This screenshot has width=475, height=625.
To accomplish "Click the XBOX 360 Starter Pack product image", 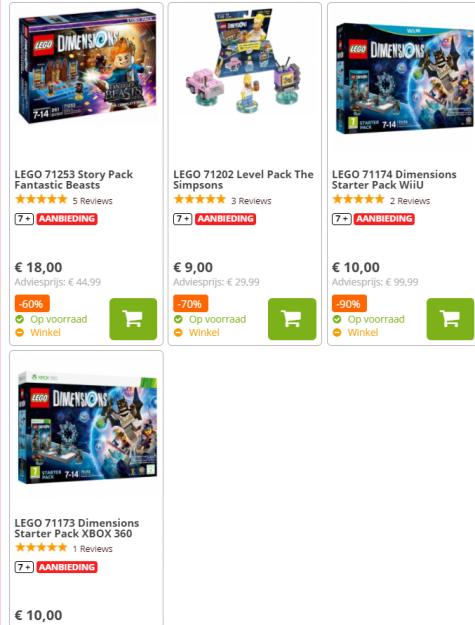I will (87, 428).
